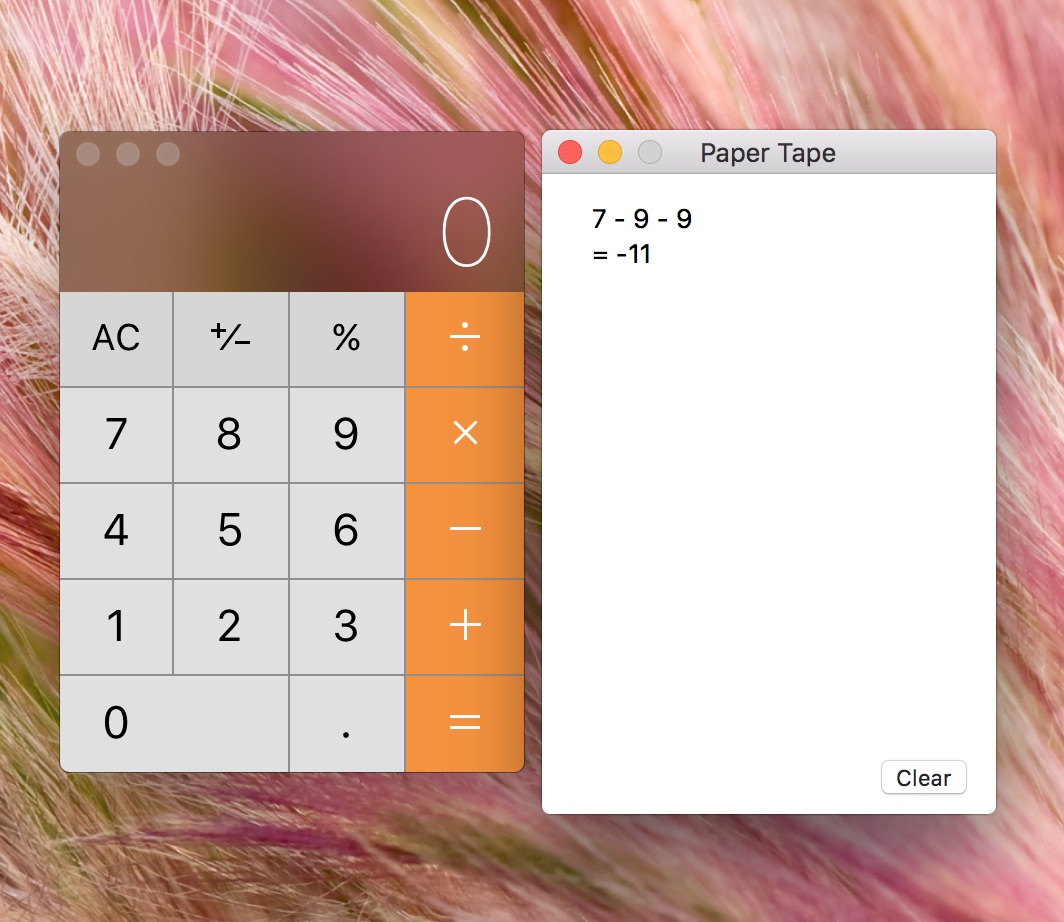Minimize the Calculator window
Image resolution: width=1064 pixels, height=922 pixels.
point(128,154)
